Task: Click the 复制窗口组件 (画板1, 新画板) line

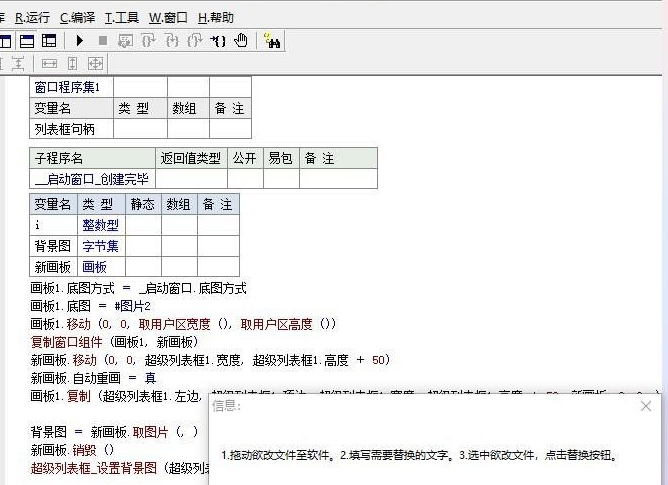Action: pyautogui.click(x=115, y=342)
